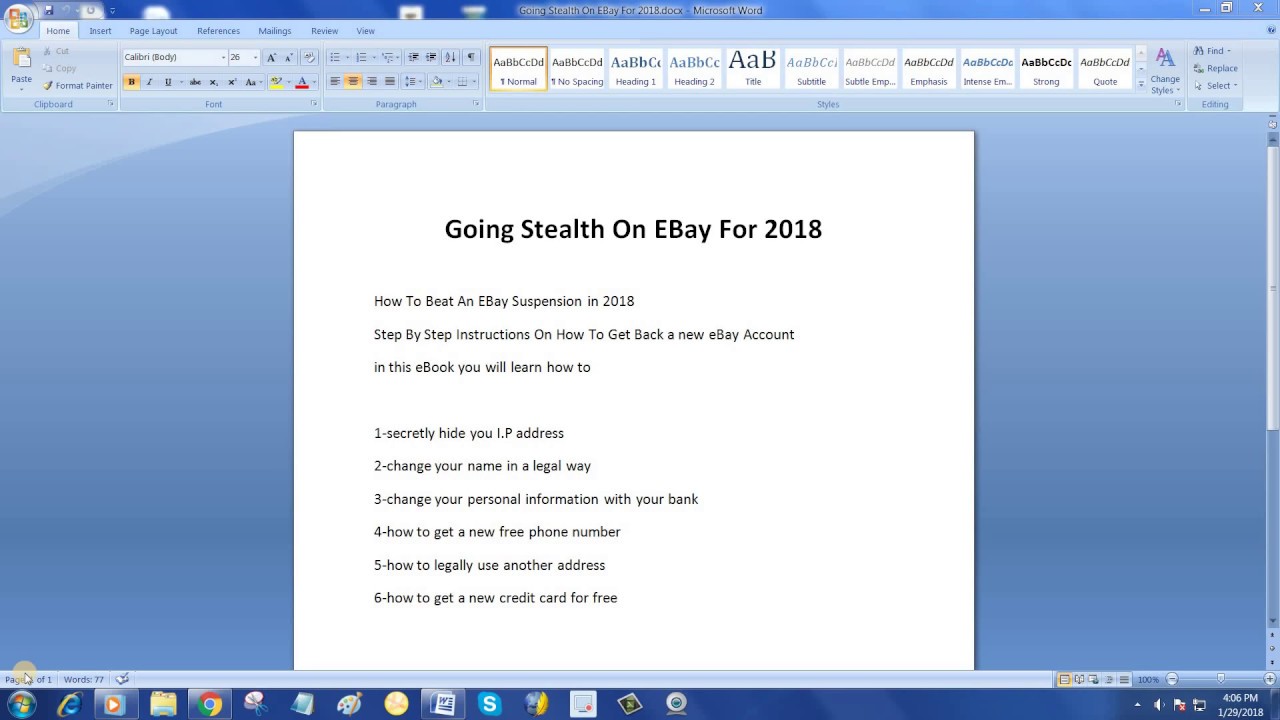
Task: Toggle Center alignment
Action: (x=353, y=82)
